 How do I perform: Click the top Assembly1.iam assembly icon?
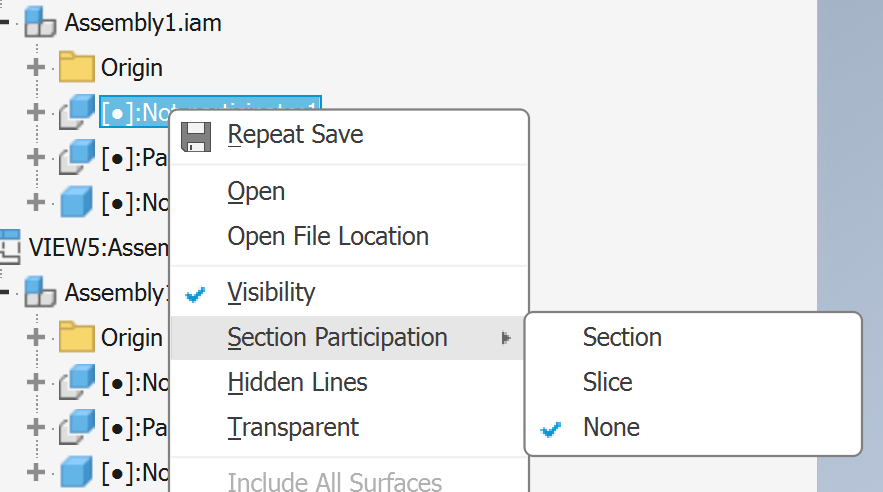click(40, 23)
